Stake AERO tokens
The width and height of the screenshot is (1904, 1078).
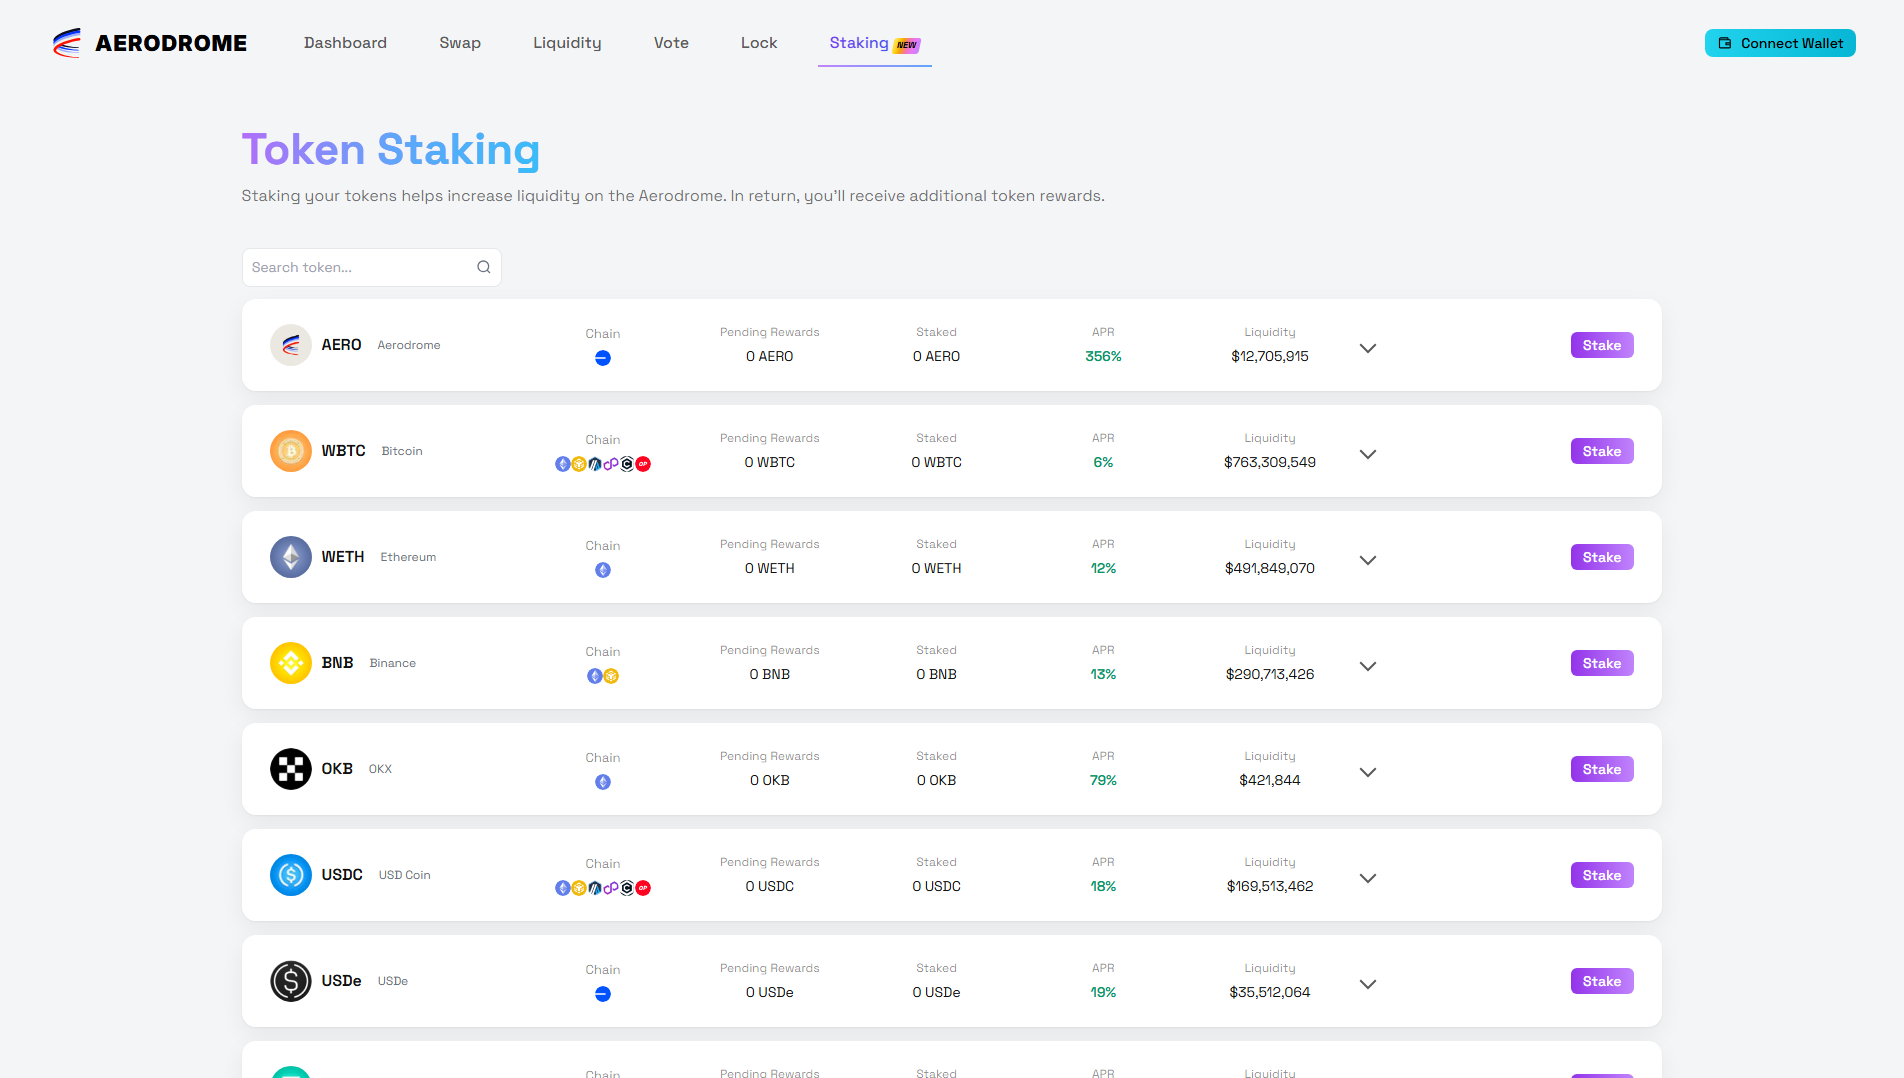tap(1602, 345)
